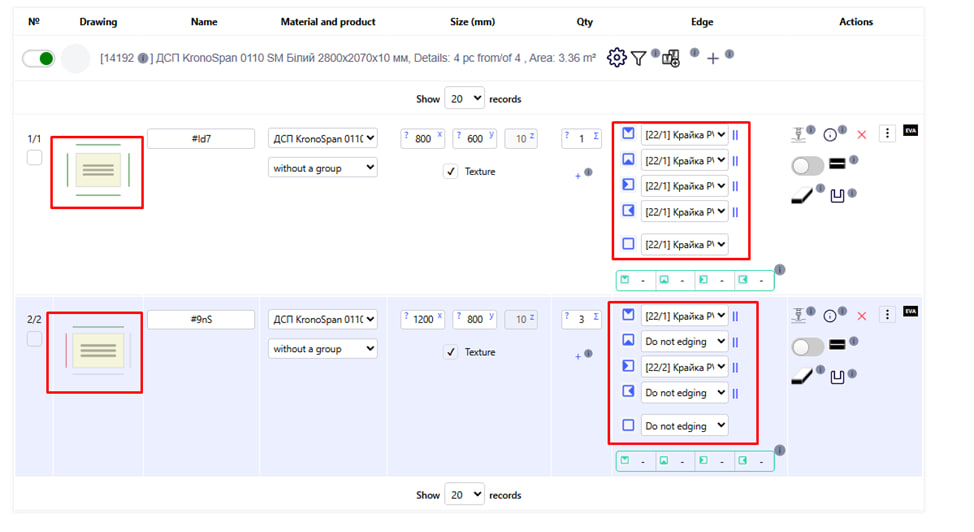The height and width of the screenshot is (532, 974).
Task: Click the drawing thumbnail of part #9nS
Action: pos(98,349)
